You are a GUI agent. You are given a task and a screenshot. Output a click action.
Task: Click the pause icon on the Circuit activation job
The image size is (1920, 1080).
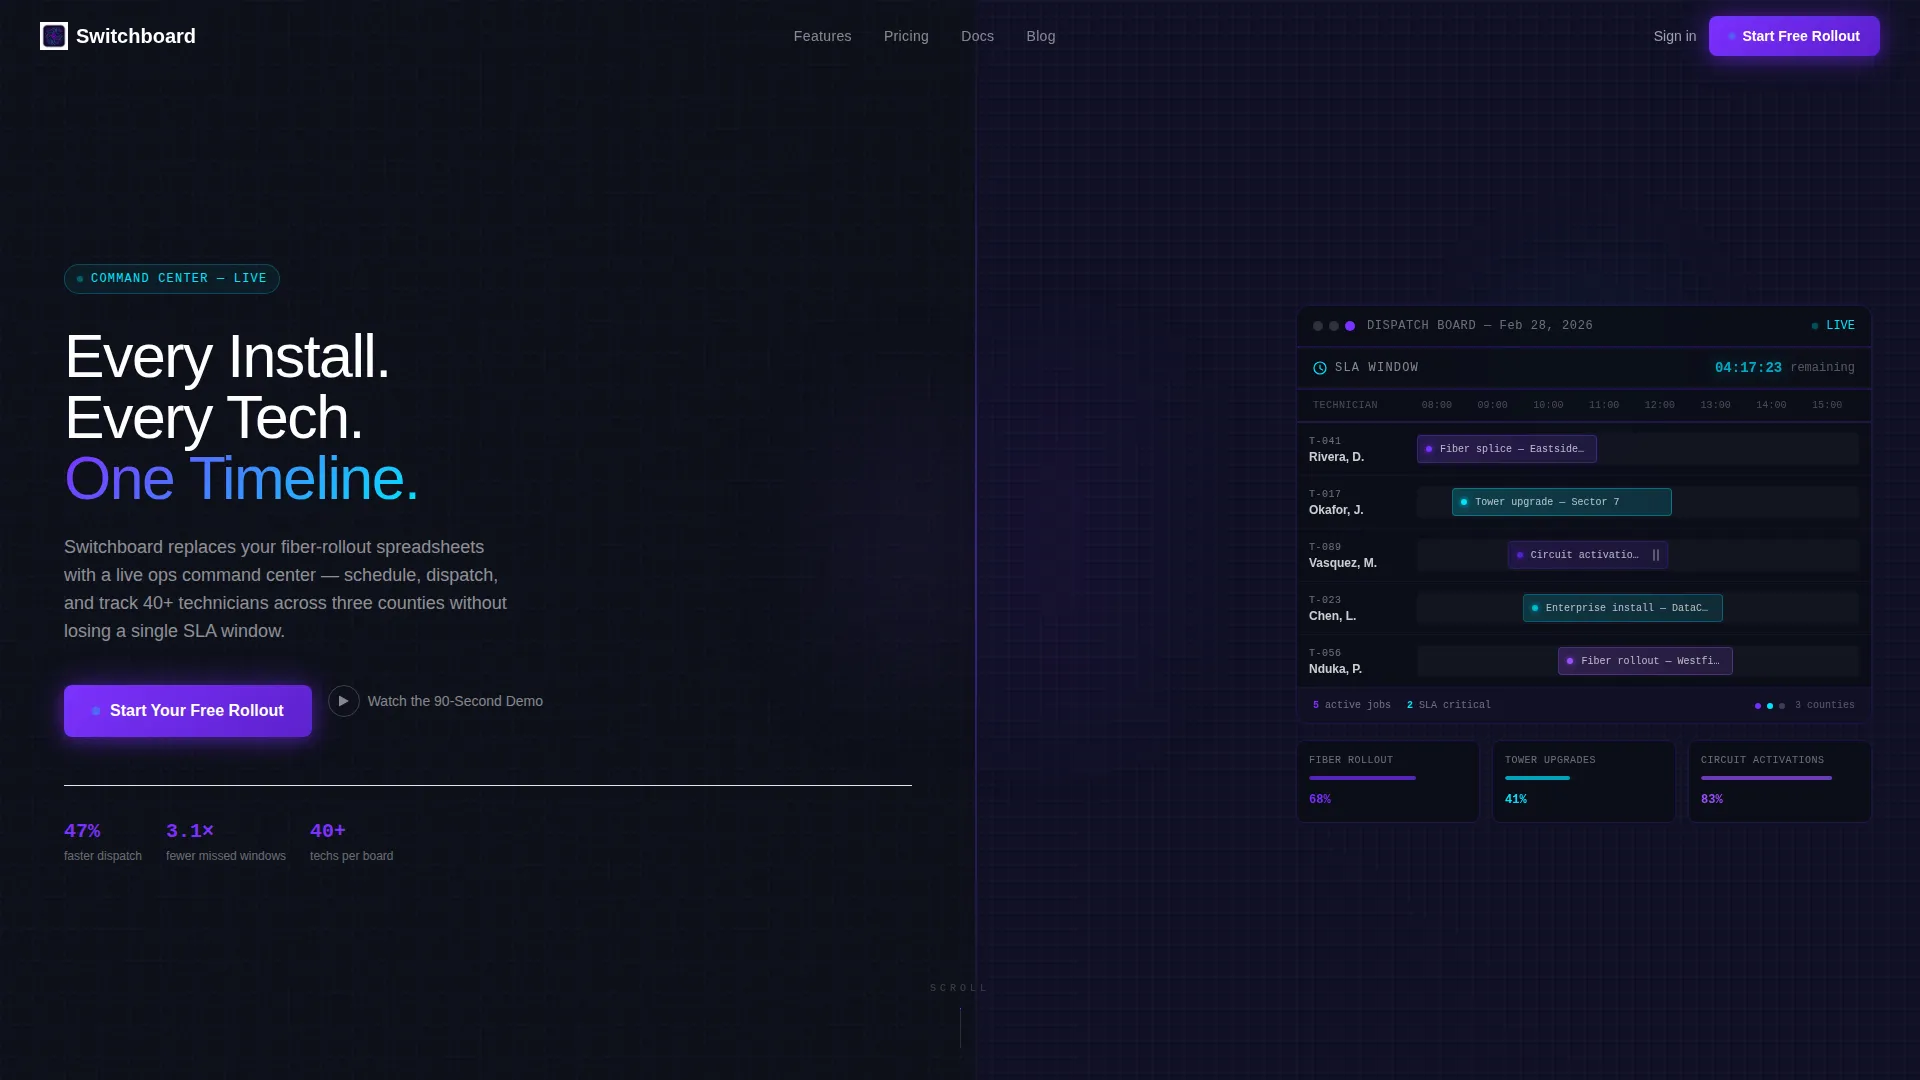click(x=1656, y=555)
